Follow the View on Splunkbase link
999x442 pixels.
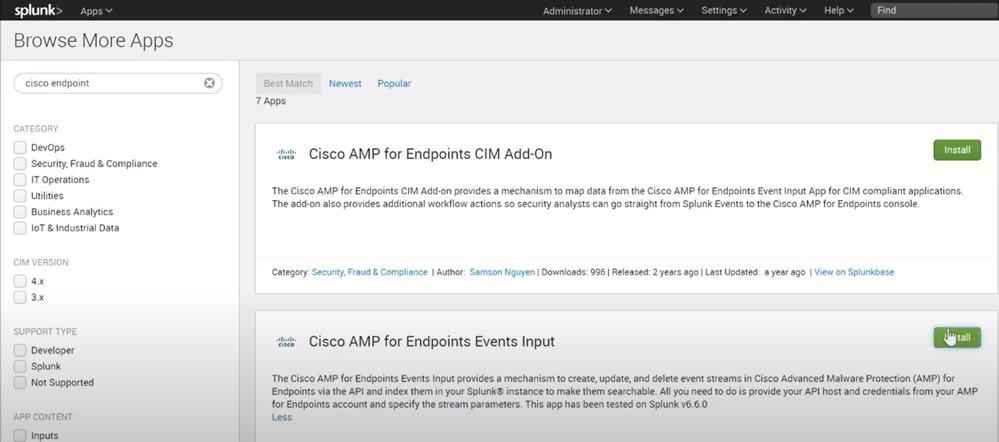[x=854, y=272]
